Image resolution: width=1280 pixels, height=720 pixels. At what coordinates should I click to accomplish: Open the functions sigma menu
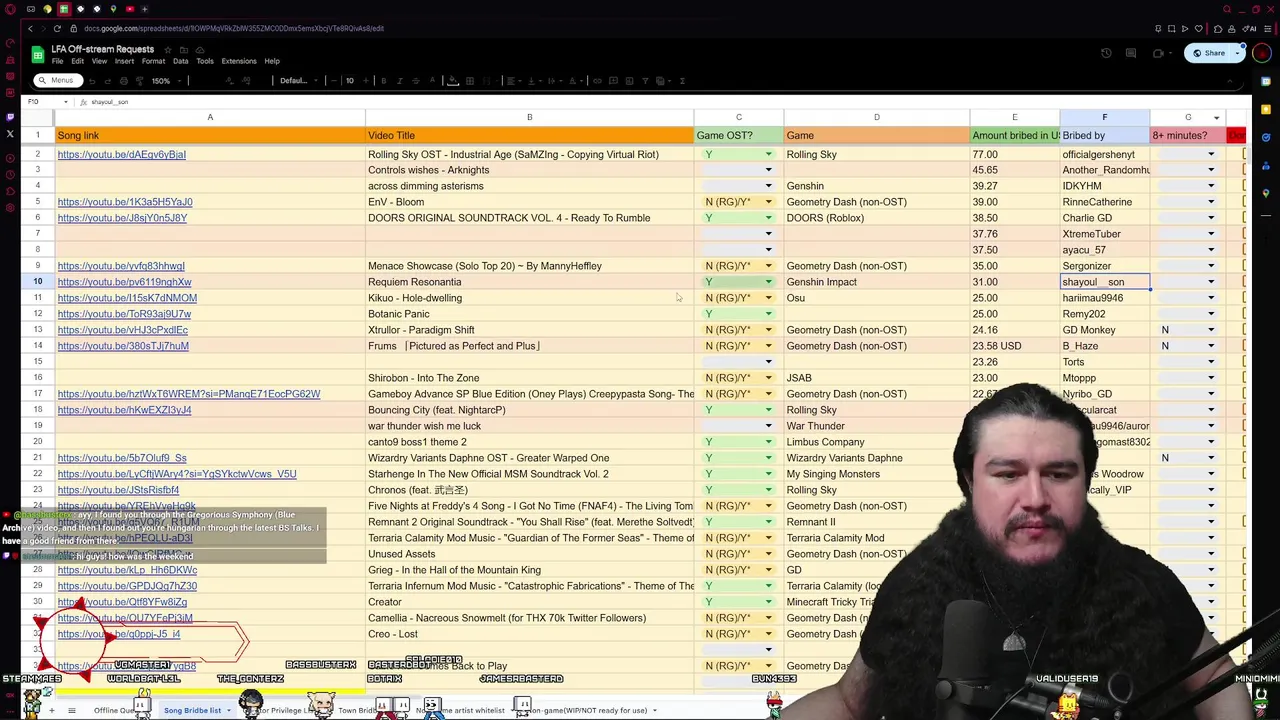pyautogui.click(x=682, y=81)
